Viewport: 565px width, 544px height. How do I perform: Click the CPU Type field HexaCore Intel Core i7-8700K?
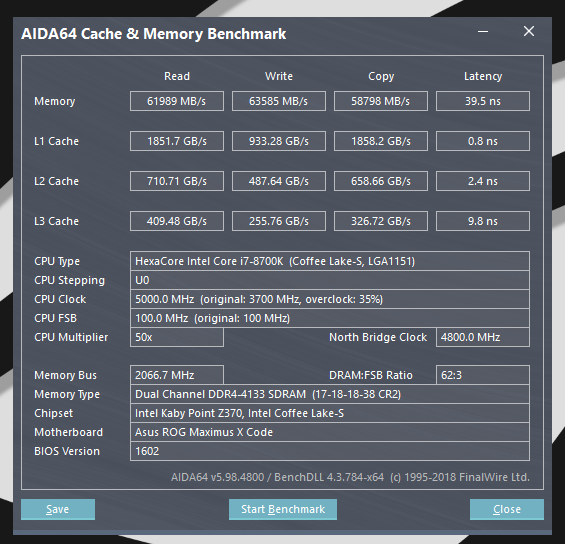coord(330,261)
